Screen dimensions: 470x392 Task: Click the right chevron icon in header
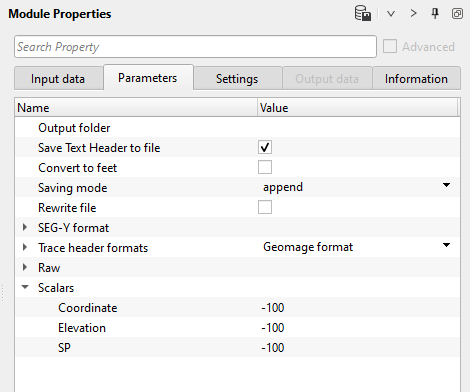(x=413, y=13)
